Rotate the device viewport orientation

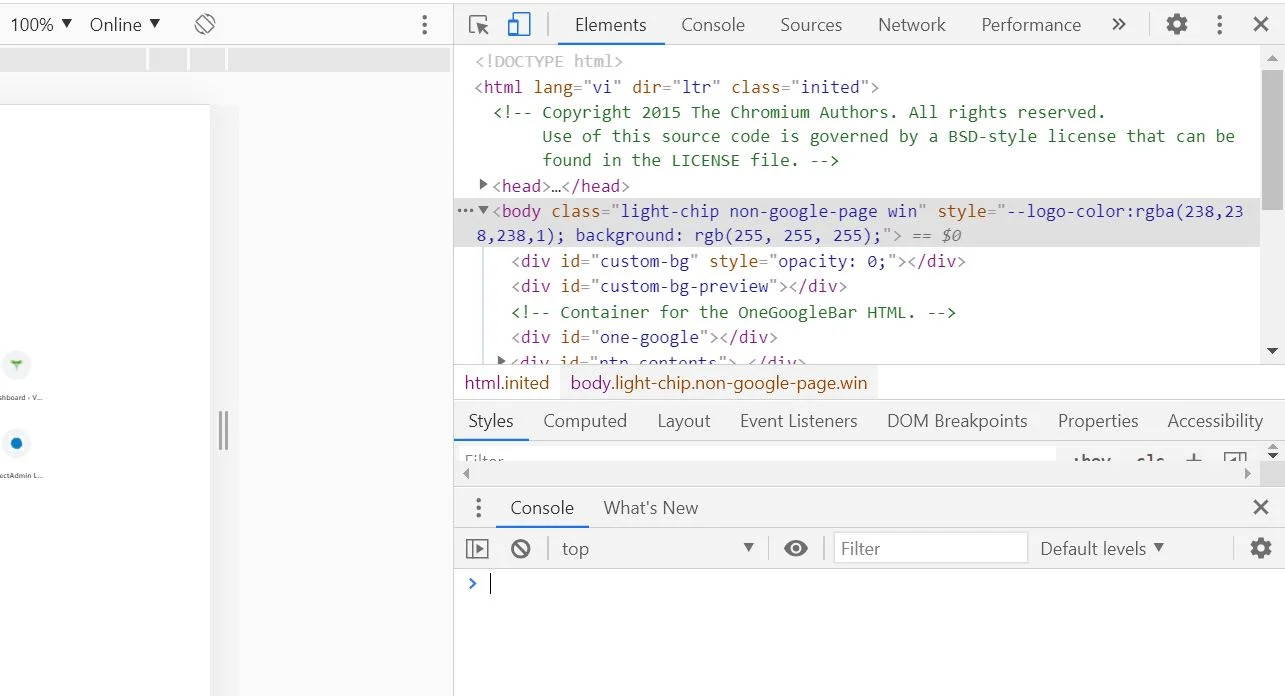coord(205,24)
